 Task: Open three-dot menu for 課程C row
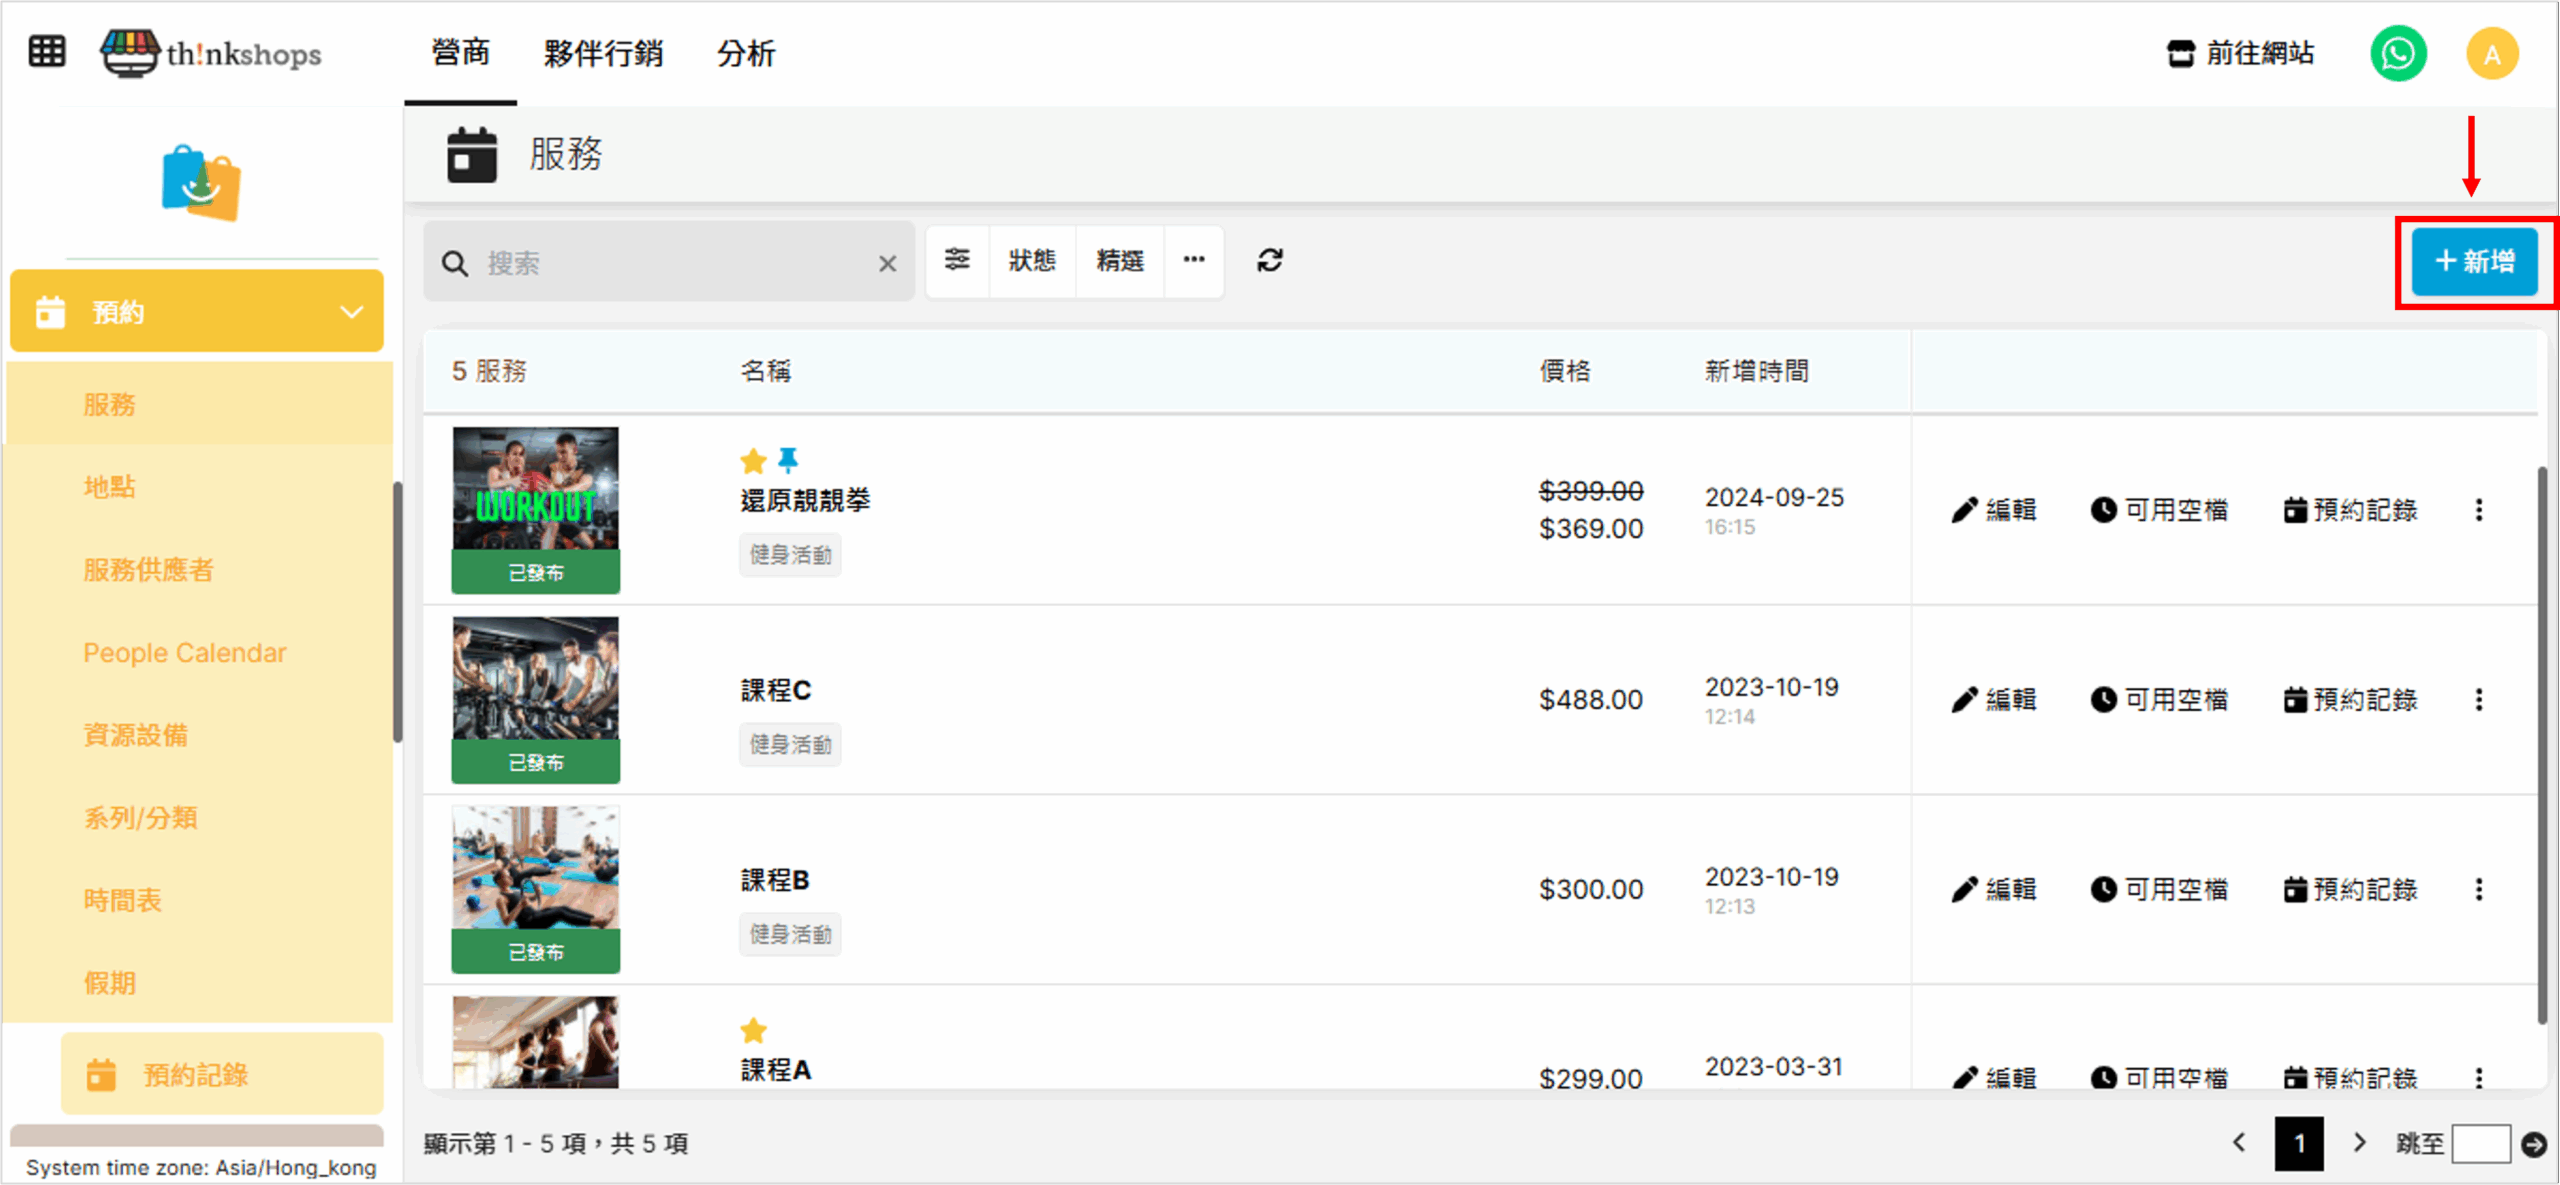[2479, 700]
